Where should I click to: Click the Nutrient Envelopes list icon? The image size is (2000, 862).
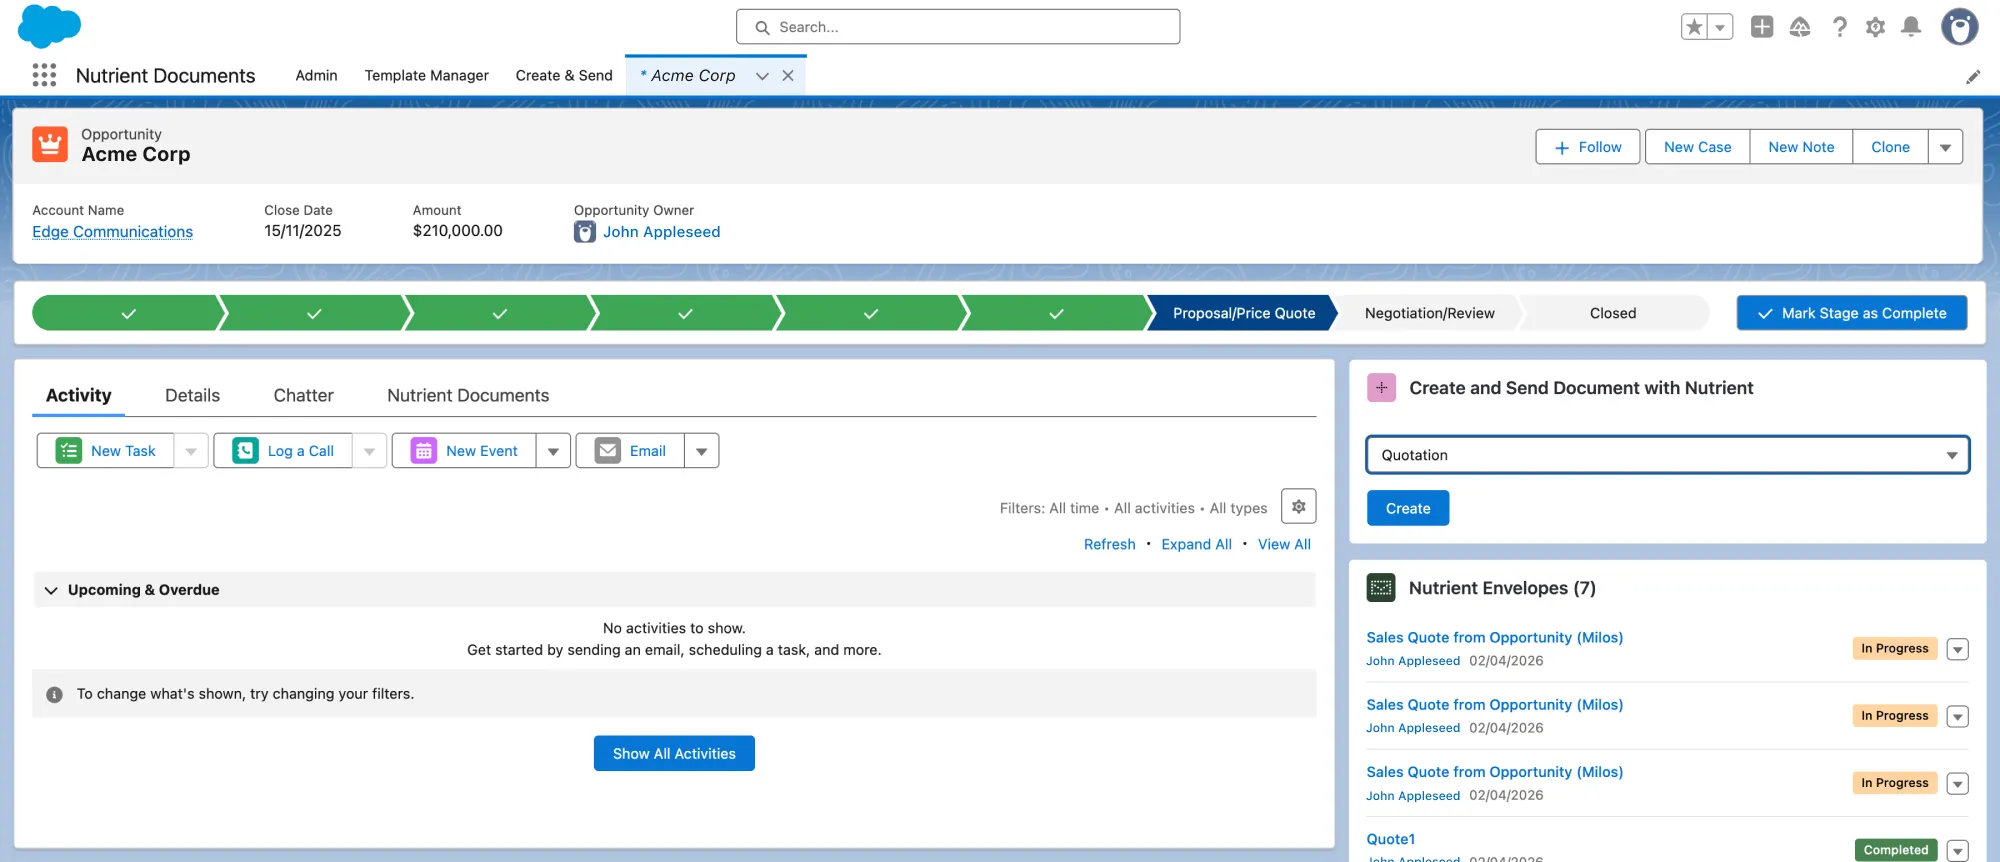tap(1381, 588)
